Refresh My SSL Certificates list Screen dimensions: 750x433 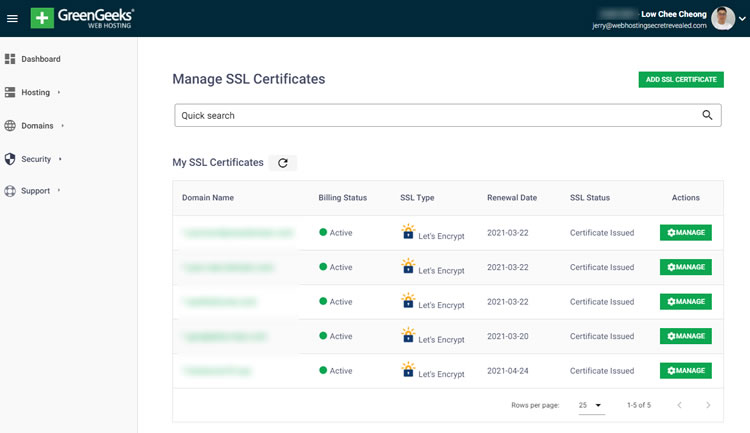click(283, 163)
